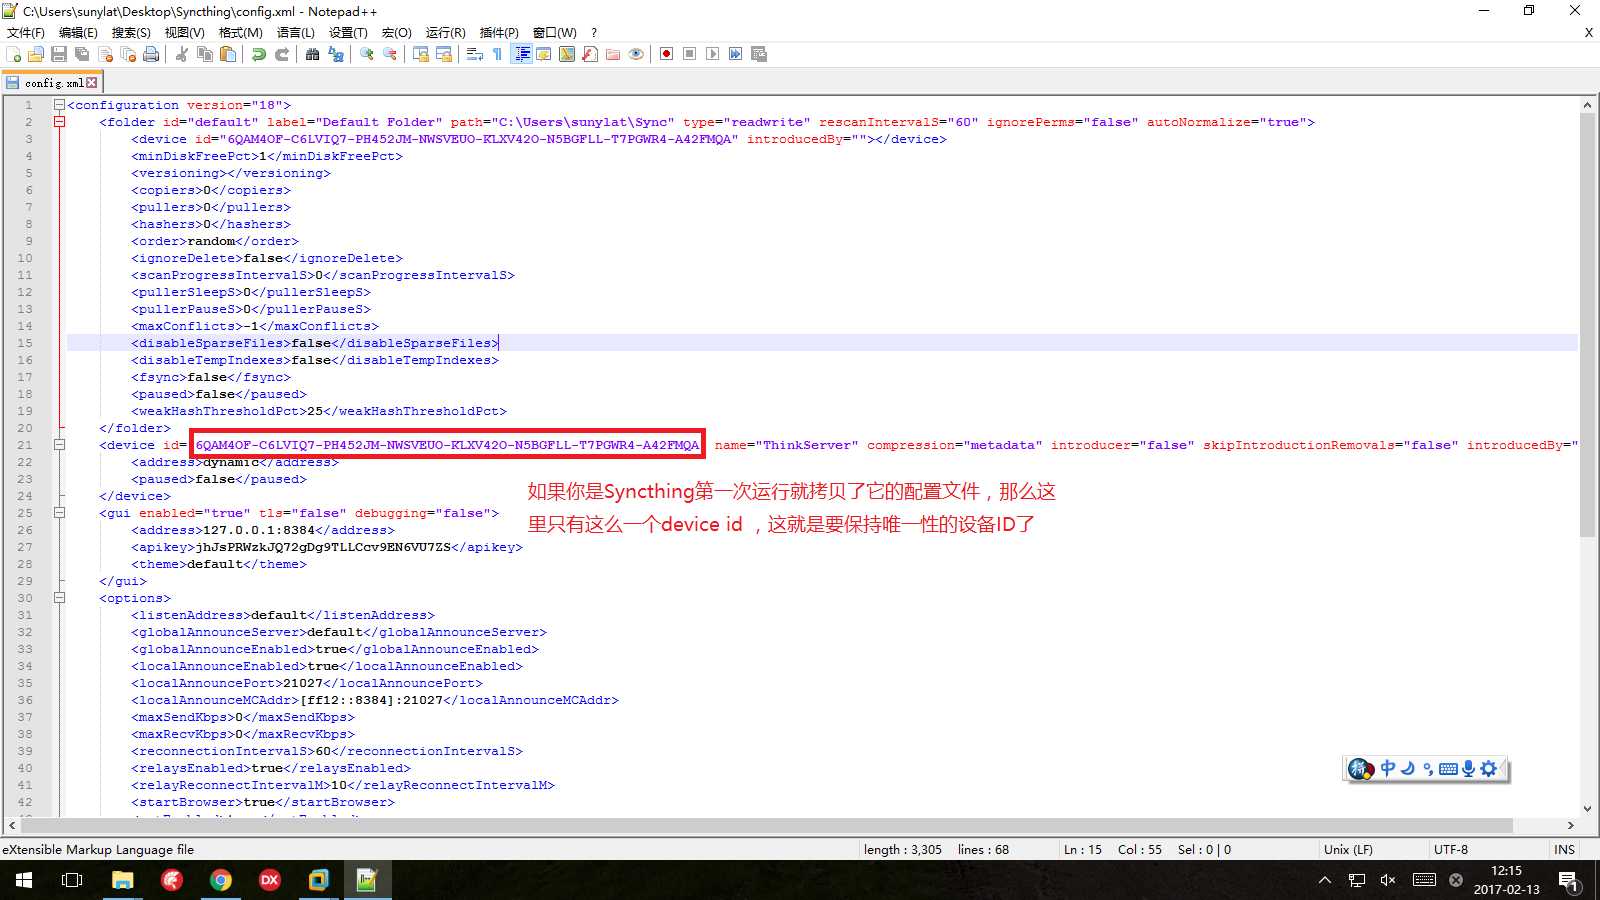1600x900 pixels.
Task: Collapse the gui block at line 25
Action: [x=59, y=513]
